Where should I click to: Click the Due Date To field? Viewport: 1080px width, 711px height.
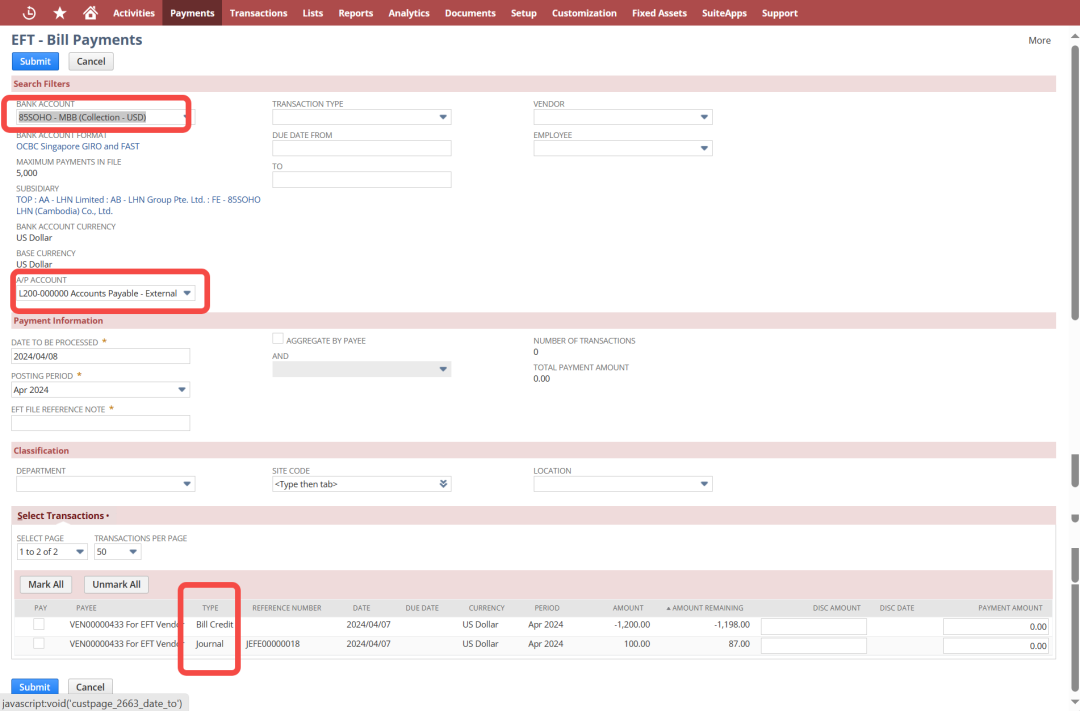(x=362, y=179)
